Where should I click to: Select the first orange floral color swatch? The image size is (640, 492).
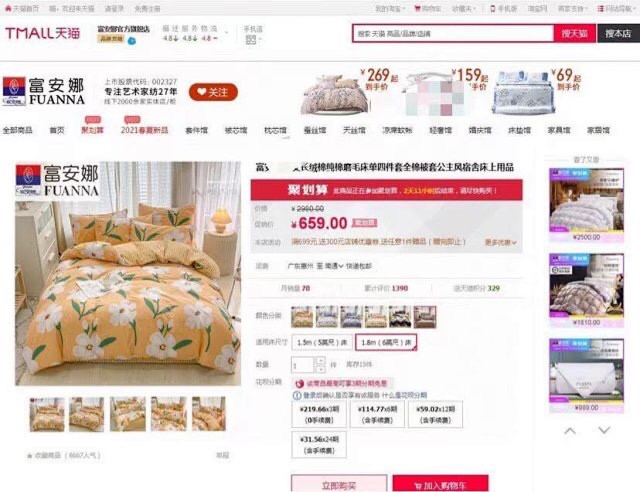[x=302, y=317]
